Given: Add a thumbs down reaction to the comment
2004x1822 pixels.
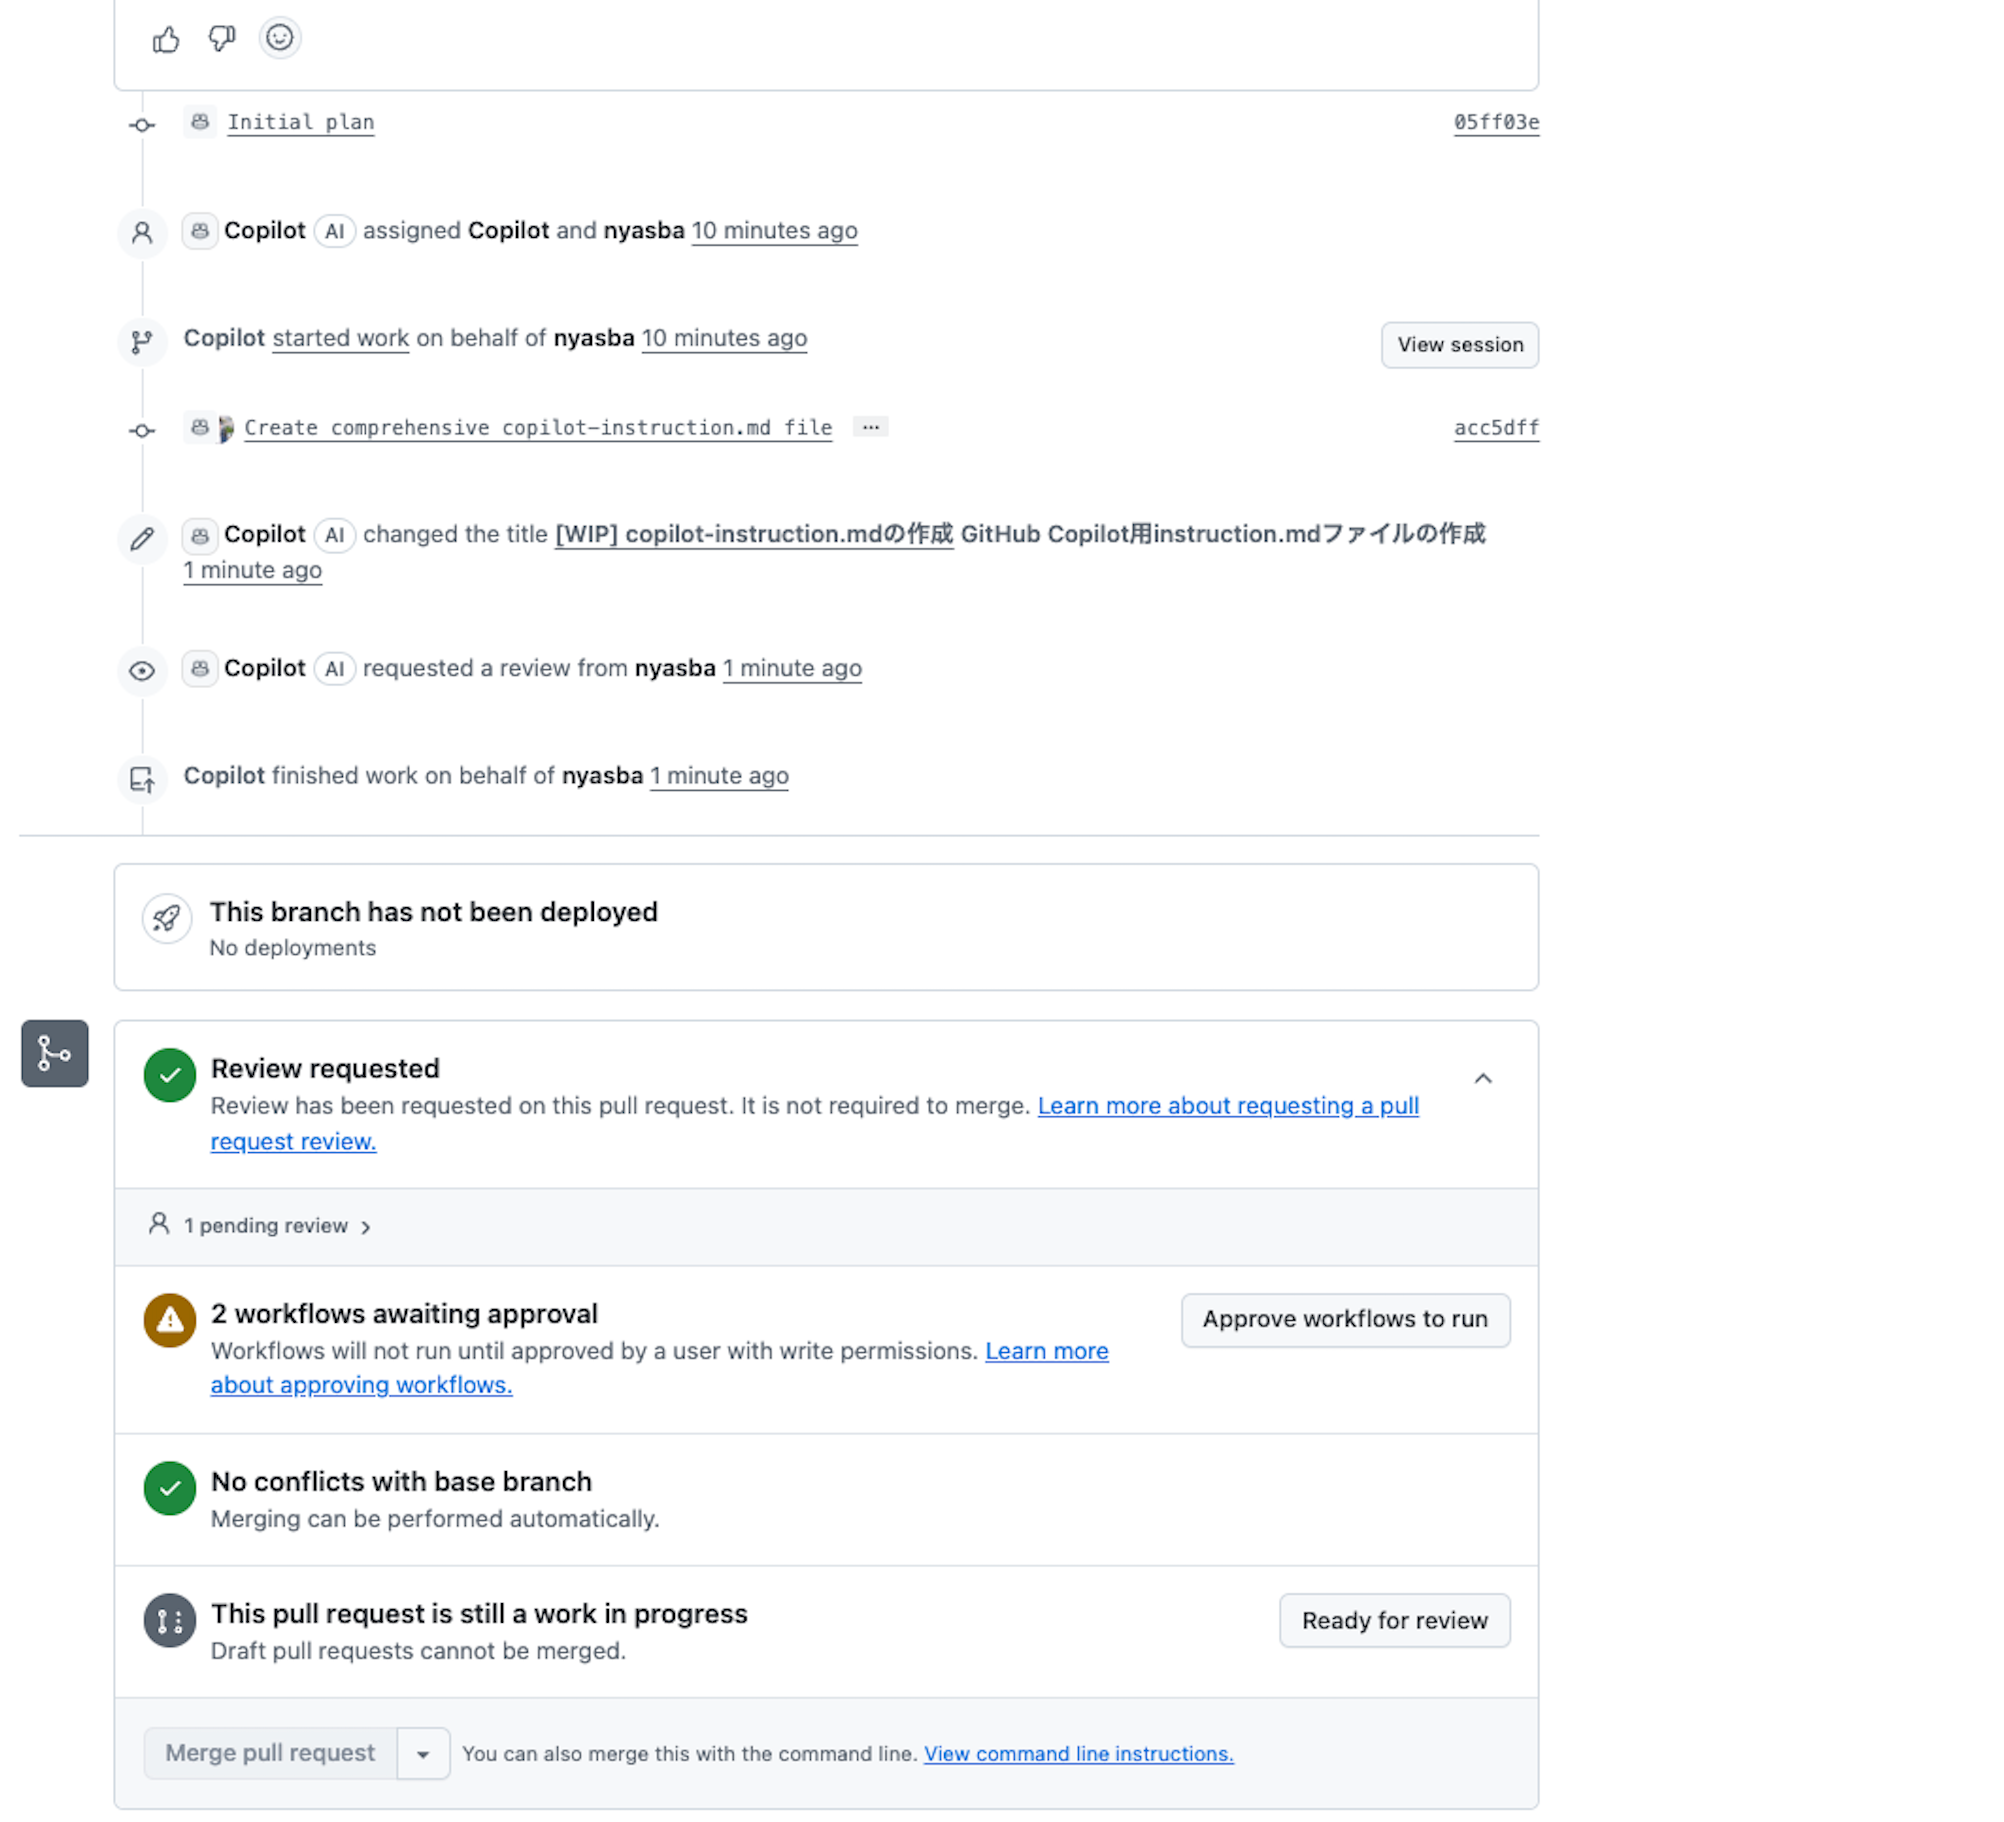Looking at the screenshot, I should tap(221, 38).
